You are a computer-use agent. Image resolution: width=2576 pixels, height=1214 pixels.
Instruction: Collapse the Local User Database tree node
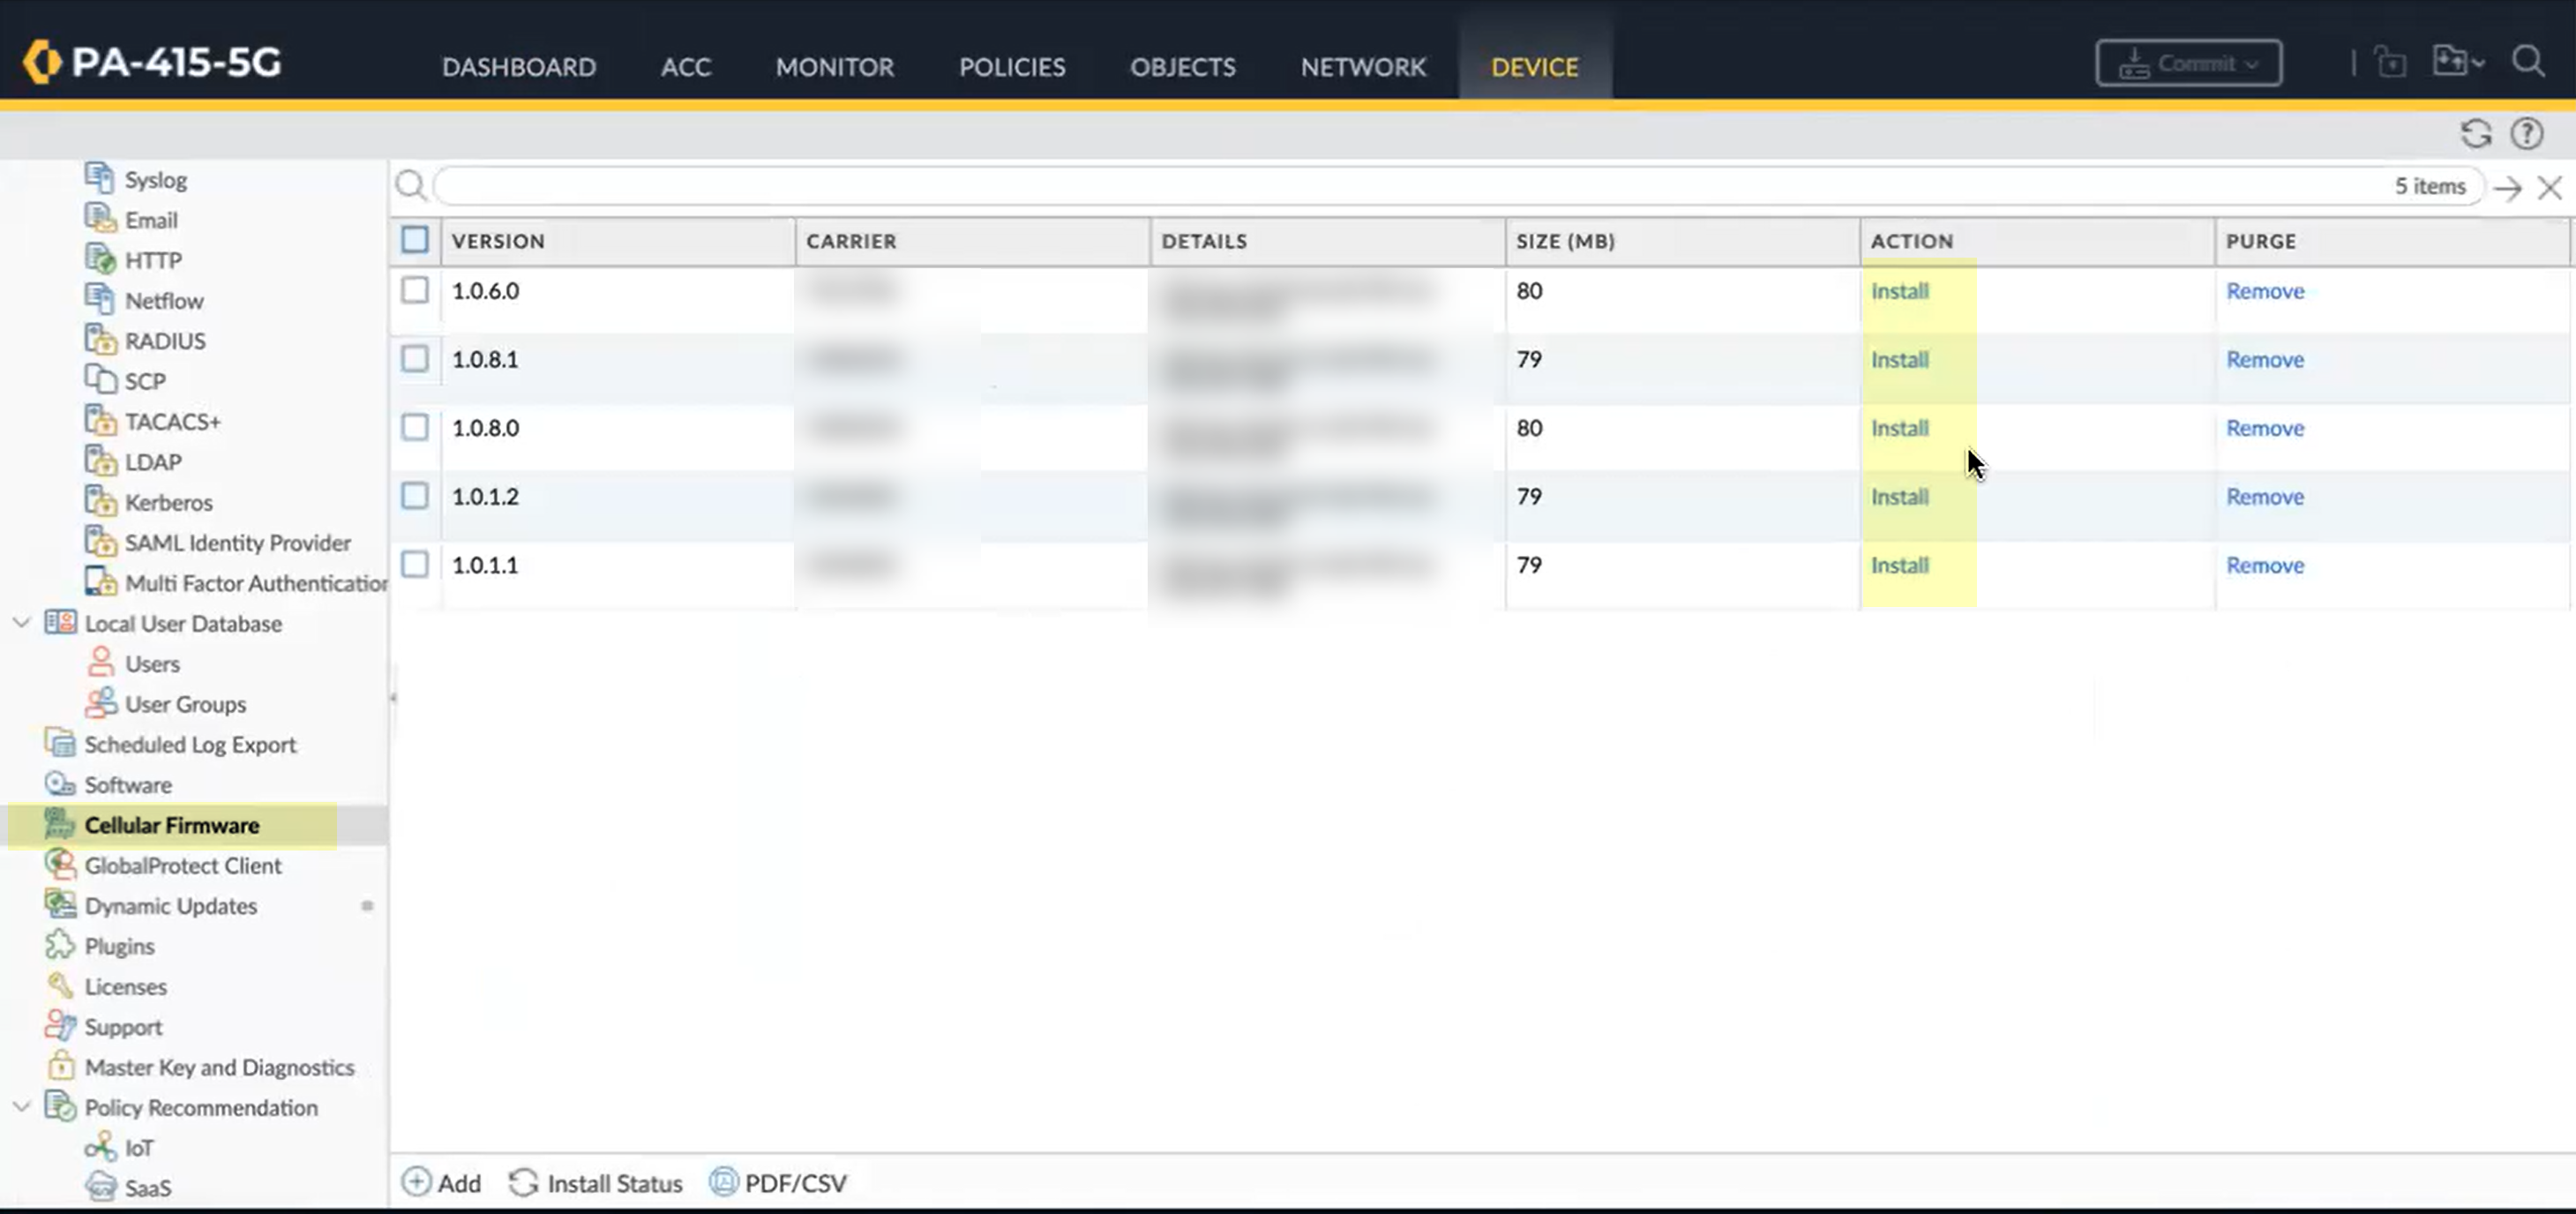pyautogui.click(x=21, y=623)
